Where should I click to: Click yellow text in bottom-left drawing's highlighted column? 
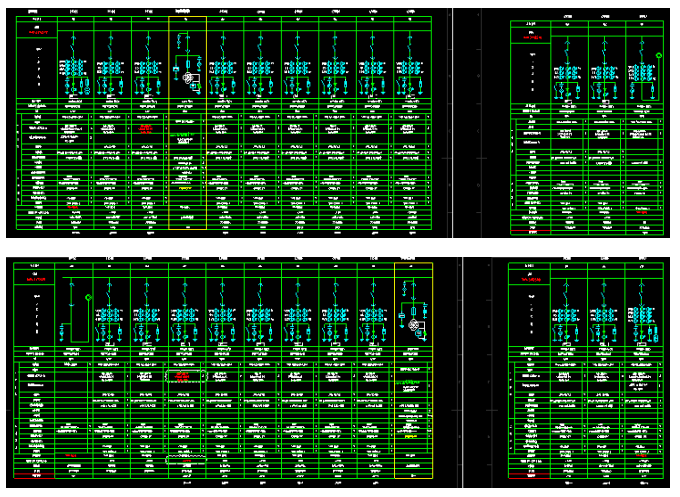(411, 436)
